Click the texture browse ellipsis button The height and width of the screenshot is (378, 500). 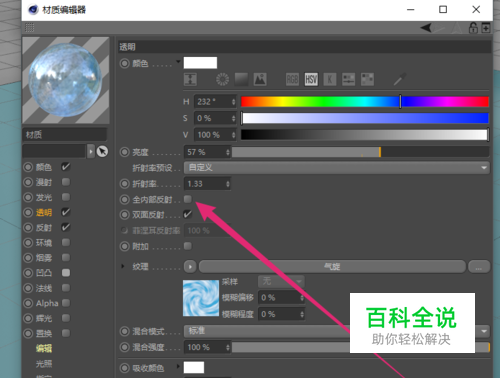click(x=479, y=267)
